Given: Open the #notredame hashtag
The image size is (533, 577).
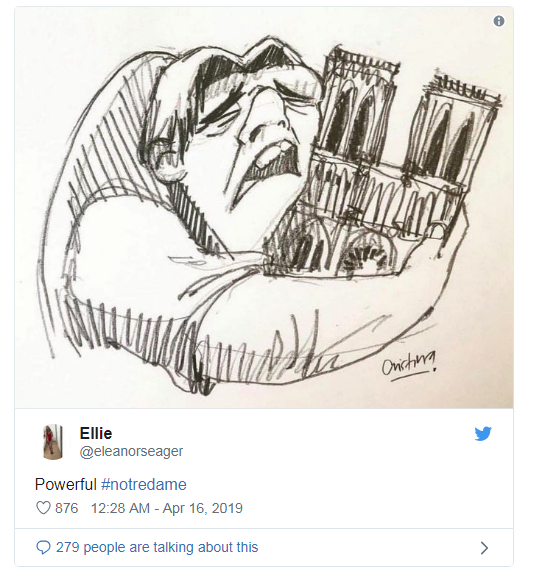Looking at the screenshot, I should [144, 484].
